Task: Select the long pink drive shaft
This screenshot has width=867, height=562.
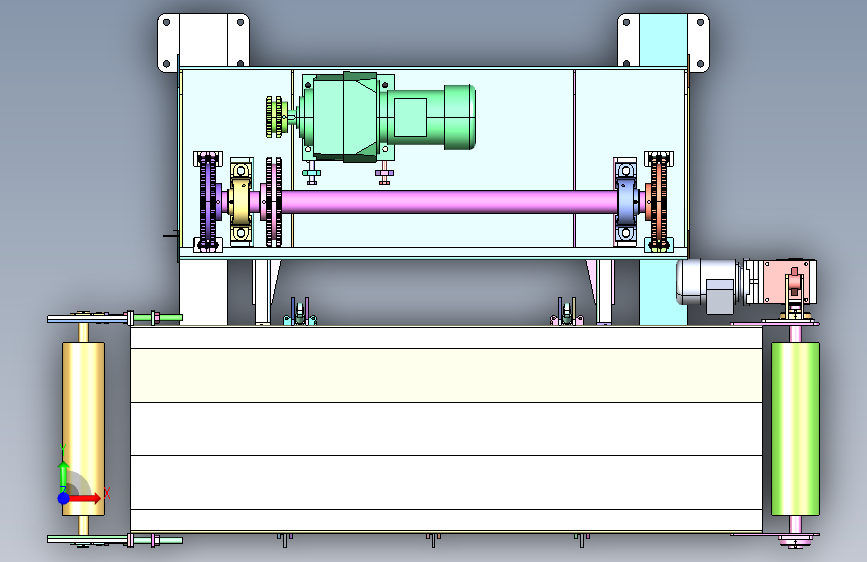Action: click(x=448, y=201)
